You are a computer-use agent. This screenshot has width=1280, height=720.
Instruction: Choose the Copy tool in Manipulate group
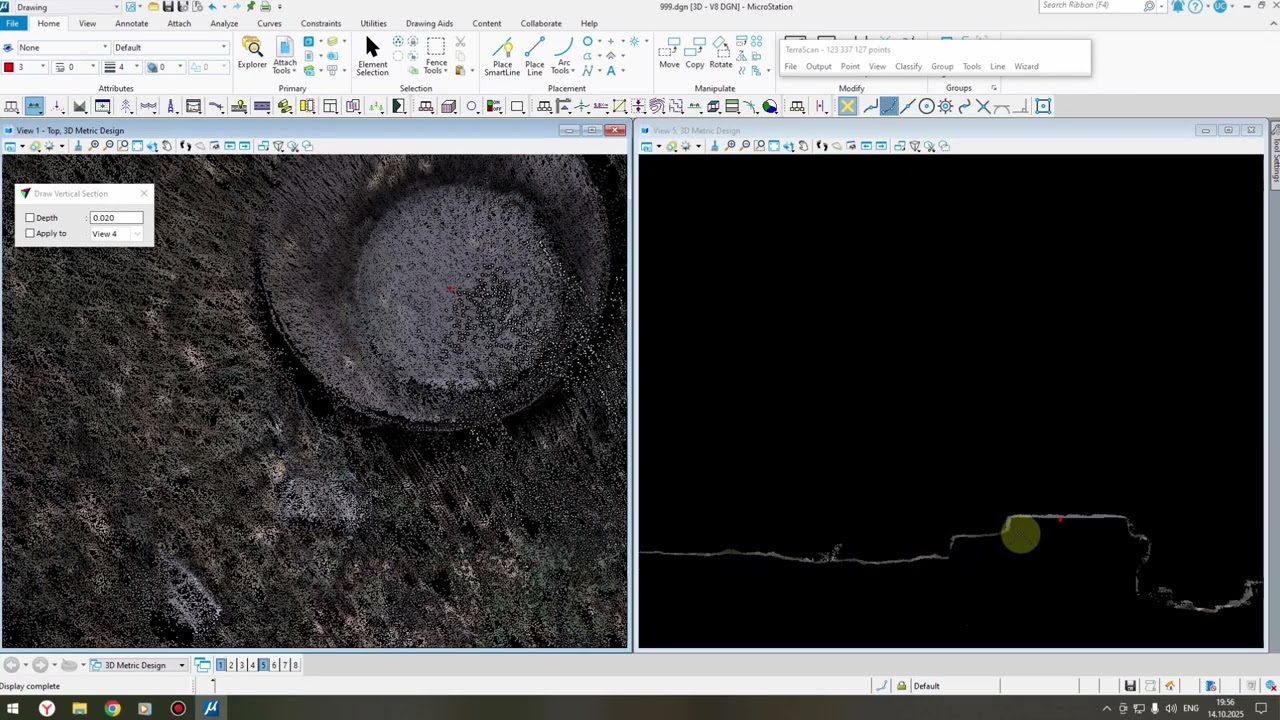(x=695, y=53)
